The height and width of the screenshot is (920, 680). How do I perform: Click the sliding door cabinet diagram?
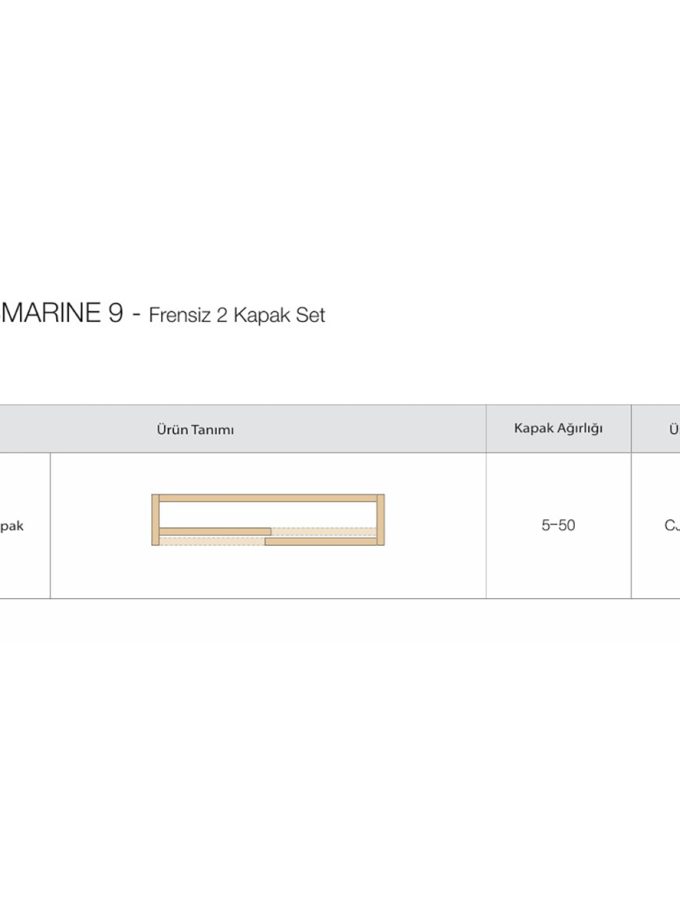pos(267,520)
